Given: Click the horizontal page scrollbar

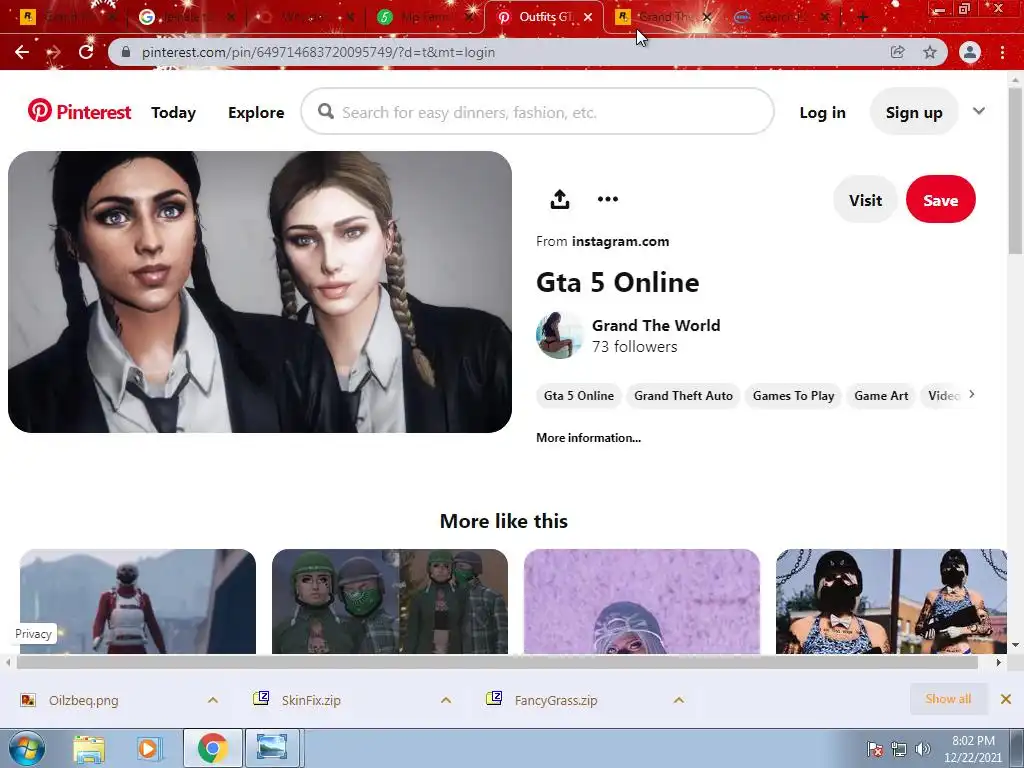Looking at the screenshot, I should click(496, 662).
